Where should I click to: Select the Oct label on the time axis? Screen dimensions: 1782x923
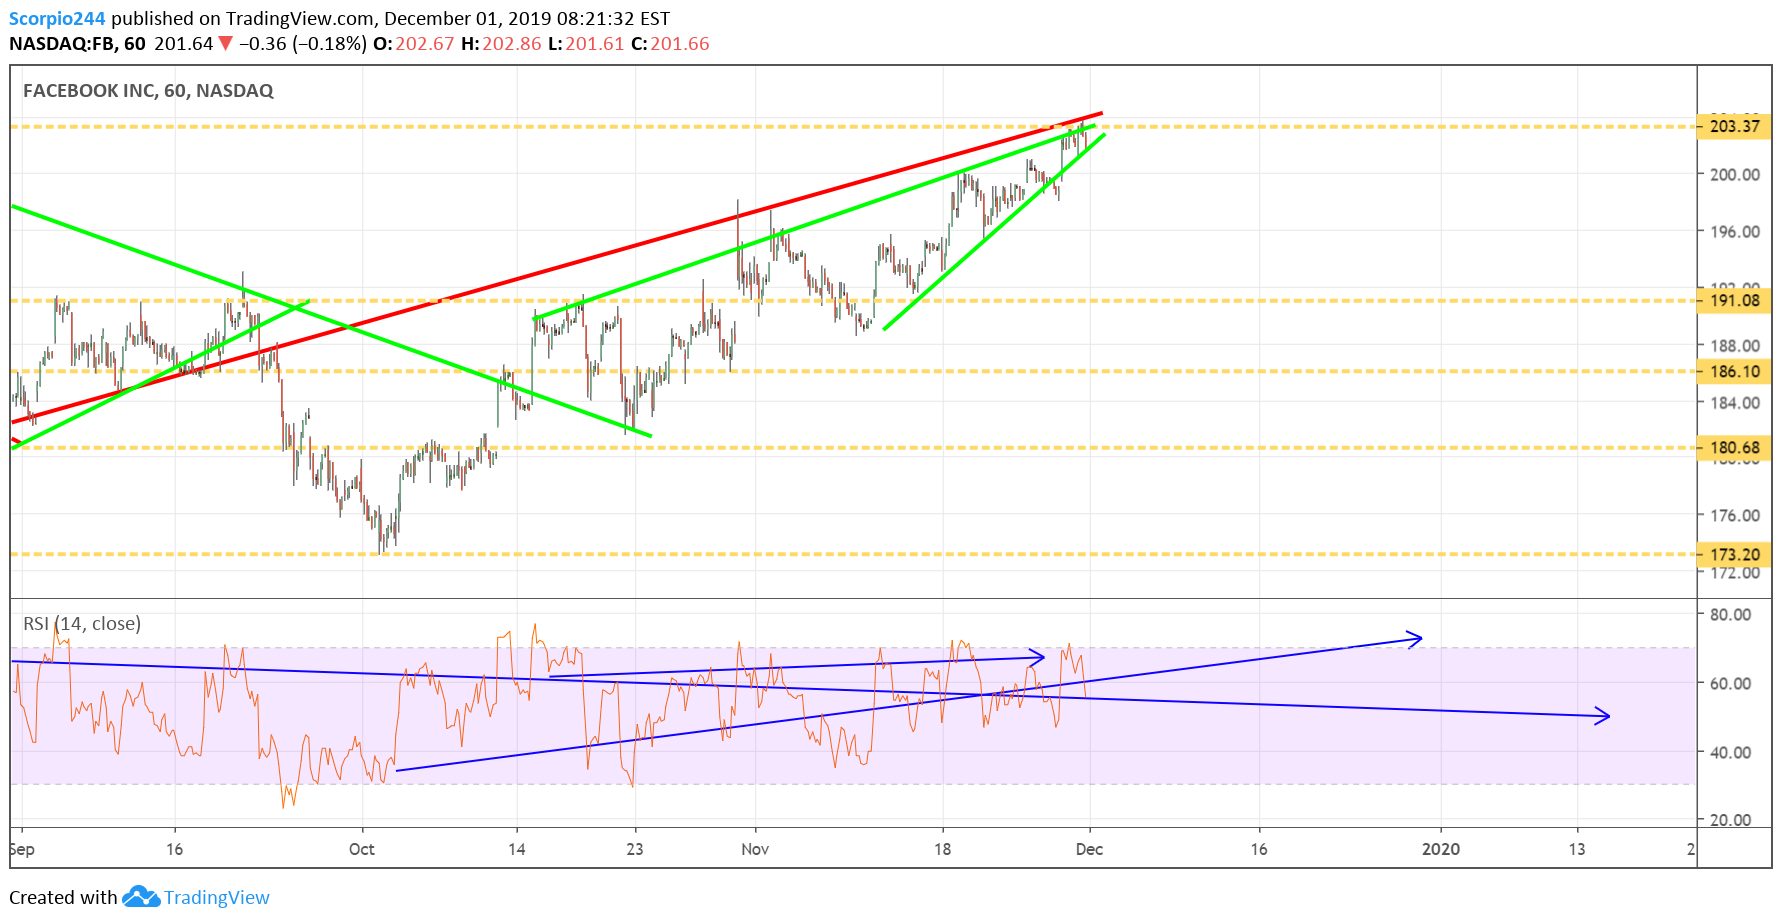point(362,849)
